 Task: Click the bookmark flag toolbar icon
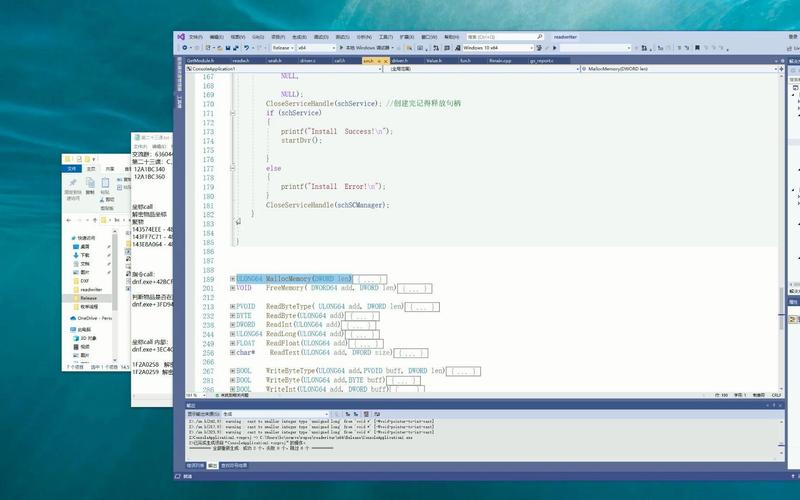point(697,48)
